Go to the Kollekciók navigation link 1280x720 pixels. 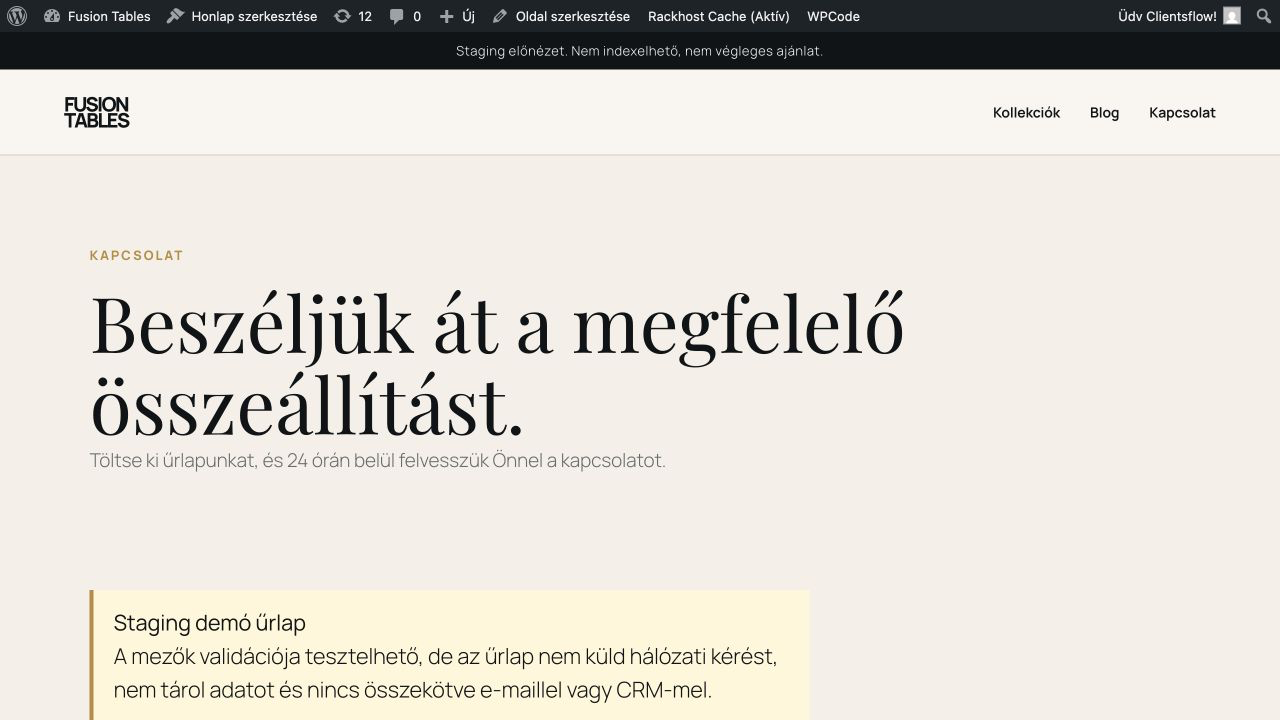click(1026, 113)
